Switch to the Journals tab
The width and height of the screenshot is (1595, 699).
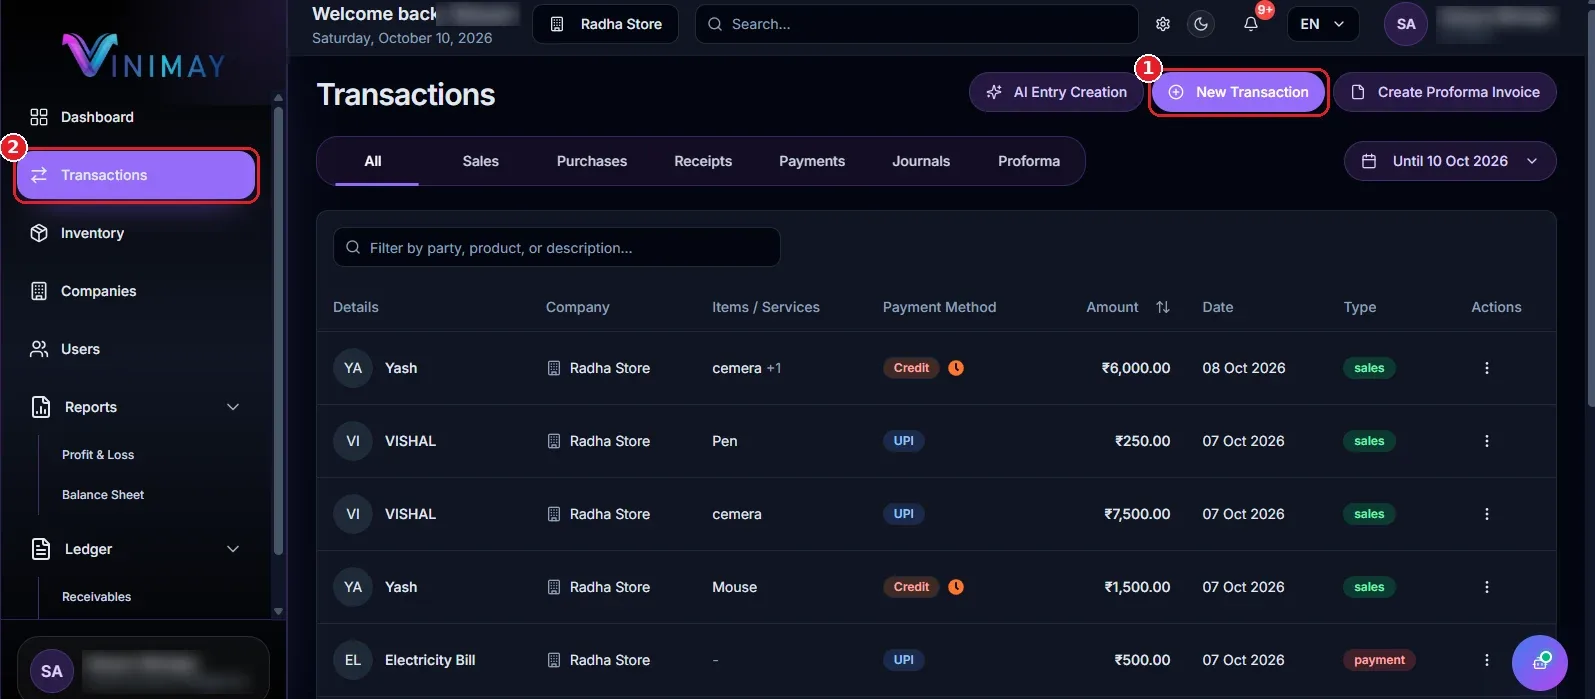(x=921, y=161)
